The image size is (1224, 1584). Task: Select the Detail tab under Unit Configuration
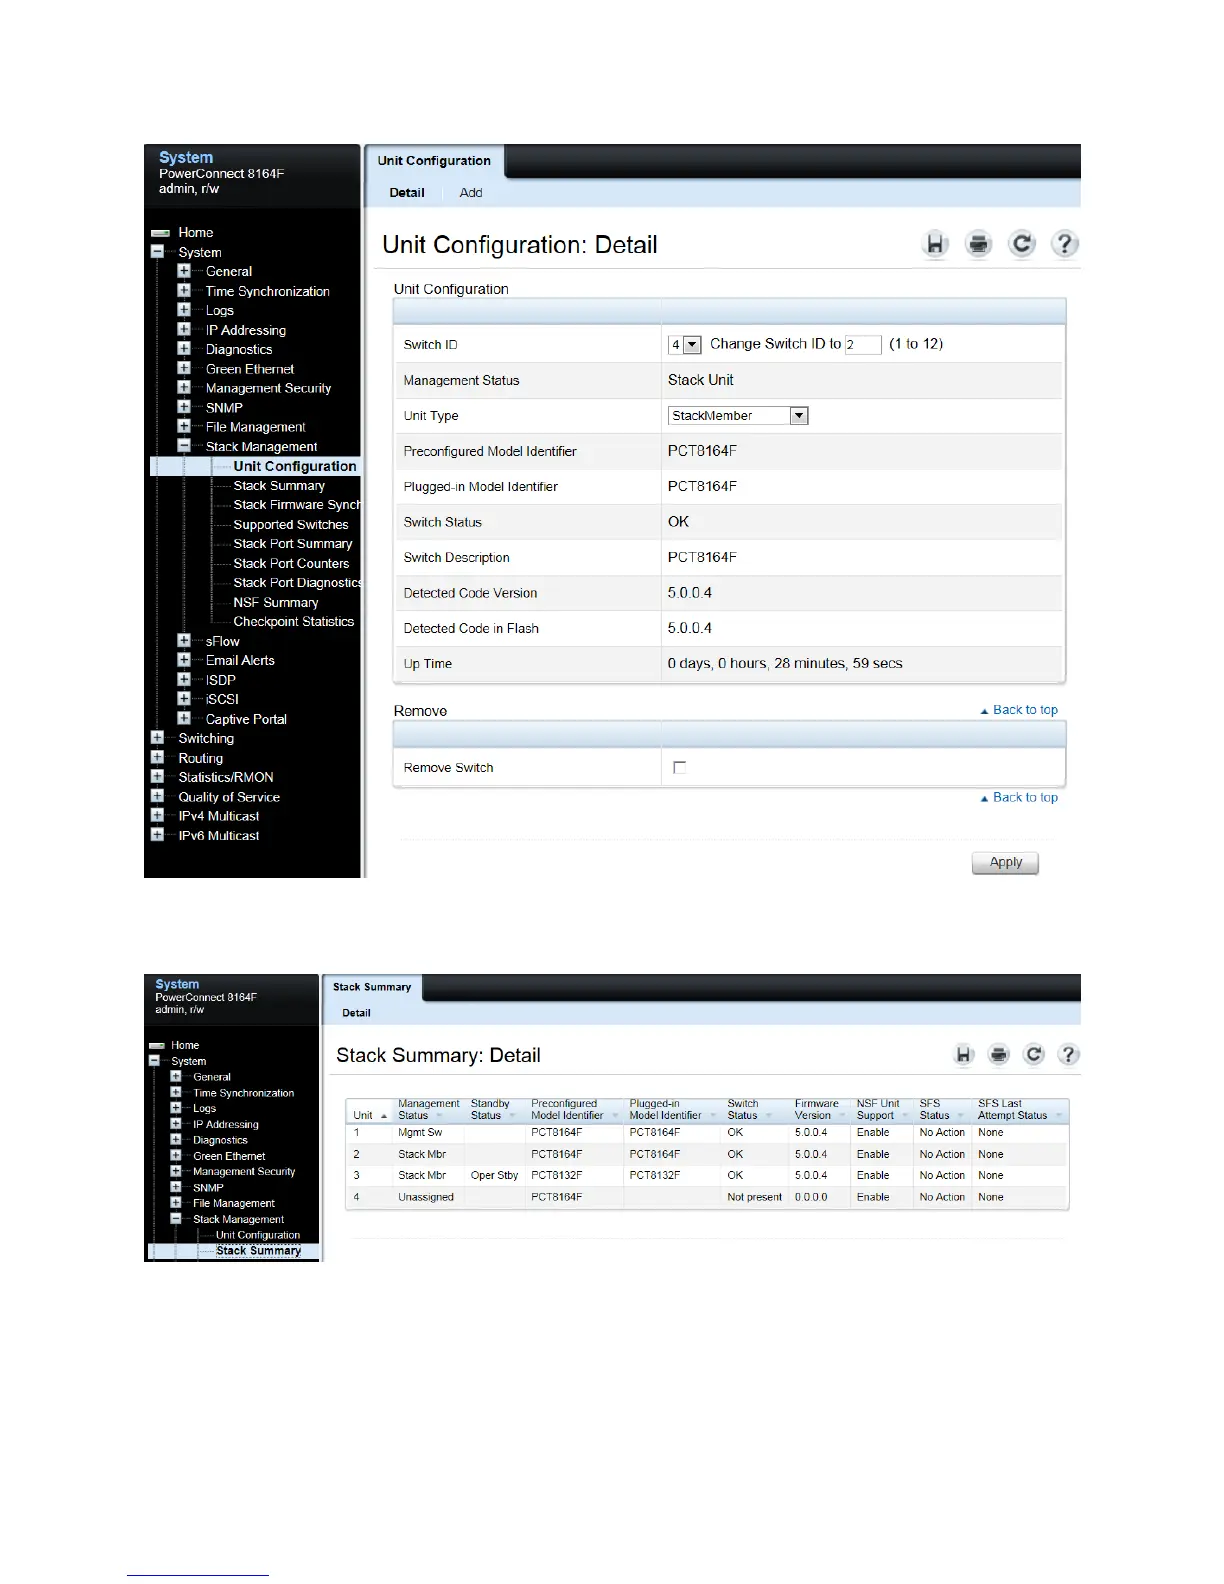tap(407, 193)
